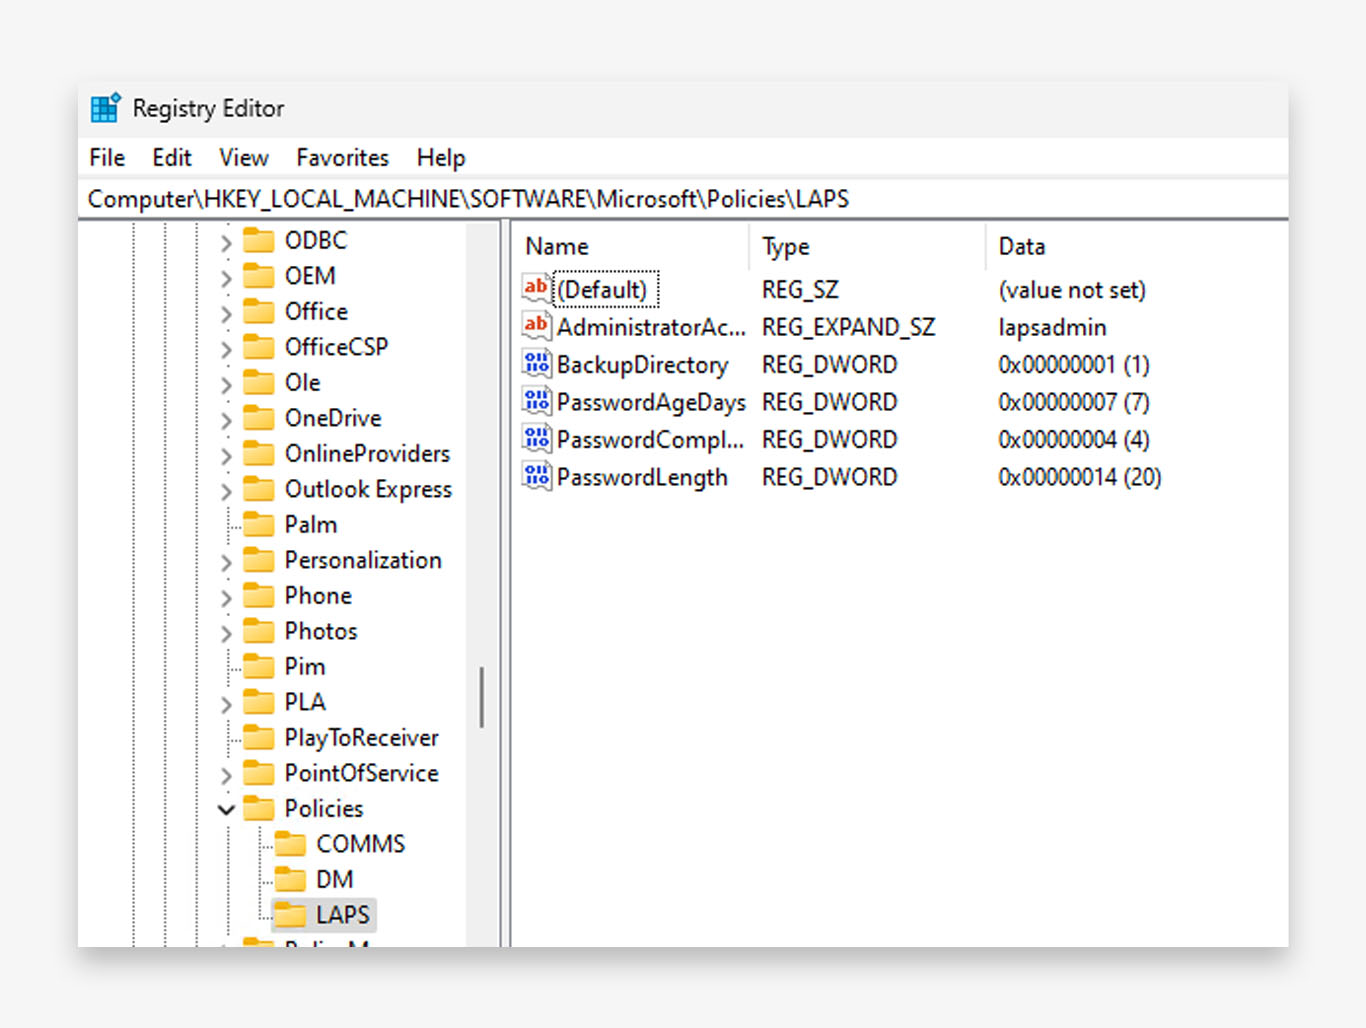Click the tree pane vertical scrollbar thumb
1366x1028 pixels.
(x=483, y=697)
